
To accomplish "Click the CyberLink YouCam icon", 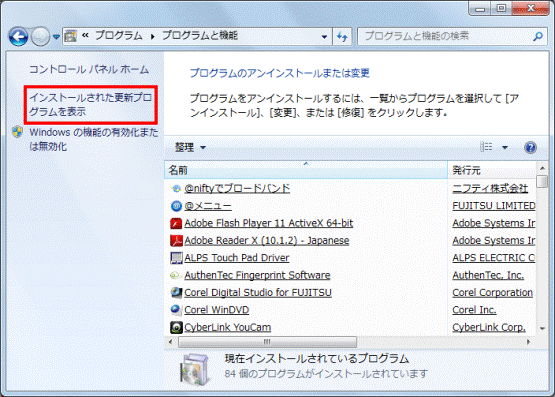I will coord(176,327).
